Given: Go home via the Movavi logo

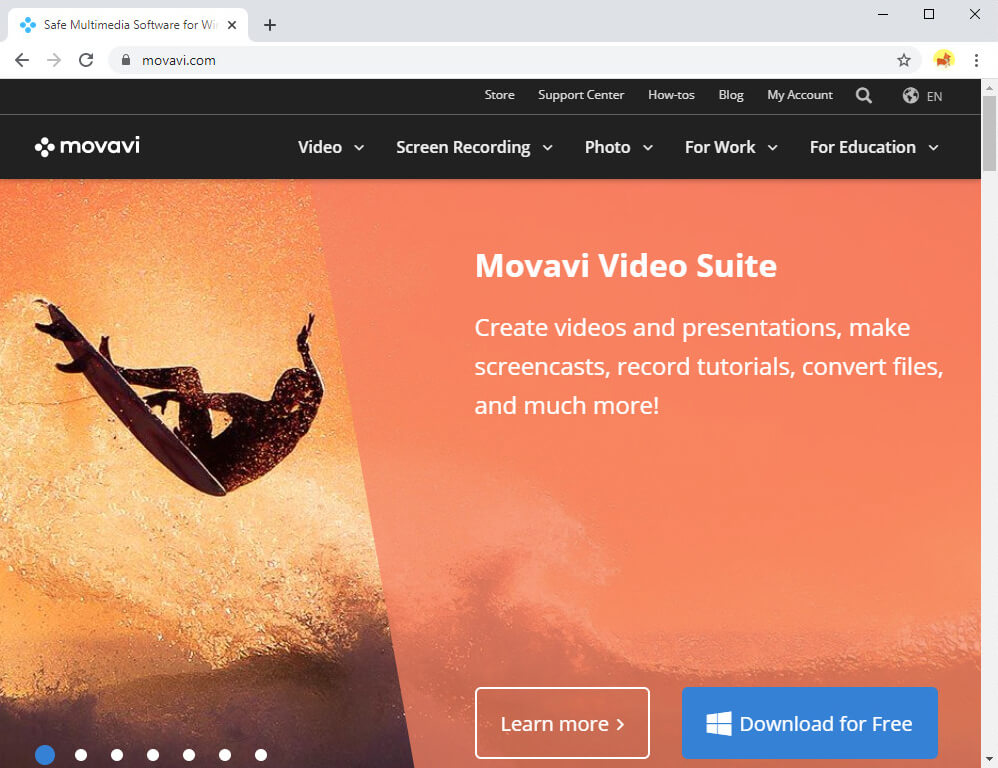Looking at the screenshot, I should [87, 146].
